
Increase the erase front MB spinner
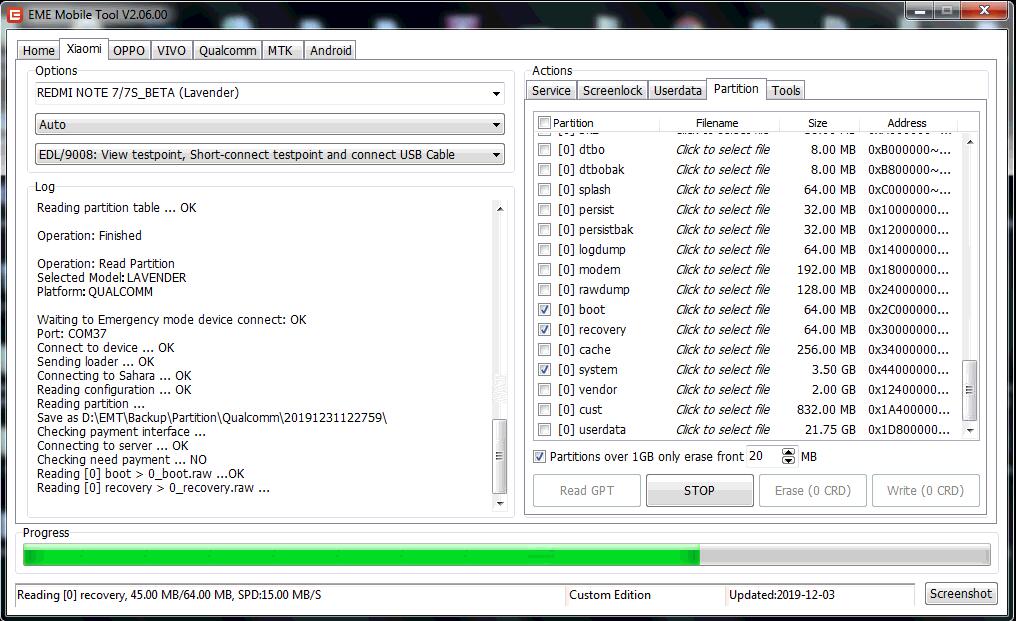[x=788, y=452]
